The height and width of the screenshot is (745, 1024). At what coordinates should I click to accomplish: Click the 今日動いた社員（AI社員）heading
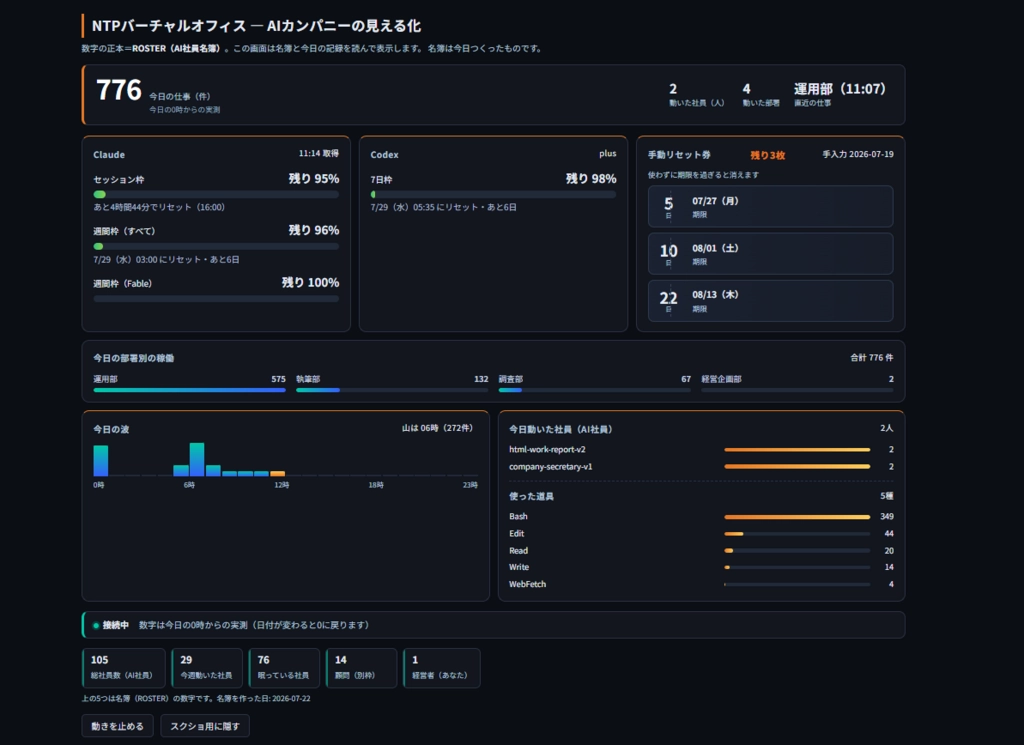click(561, 429)
